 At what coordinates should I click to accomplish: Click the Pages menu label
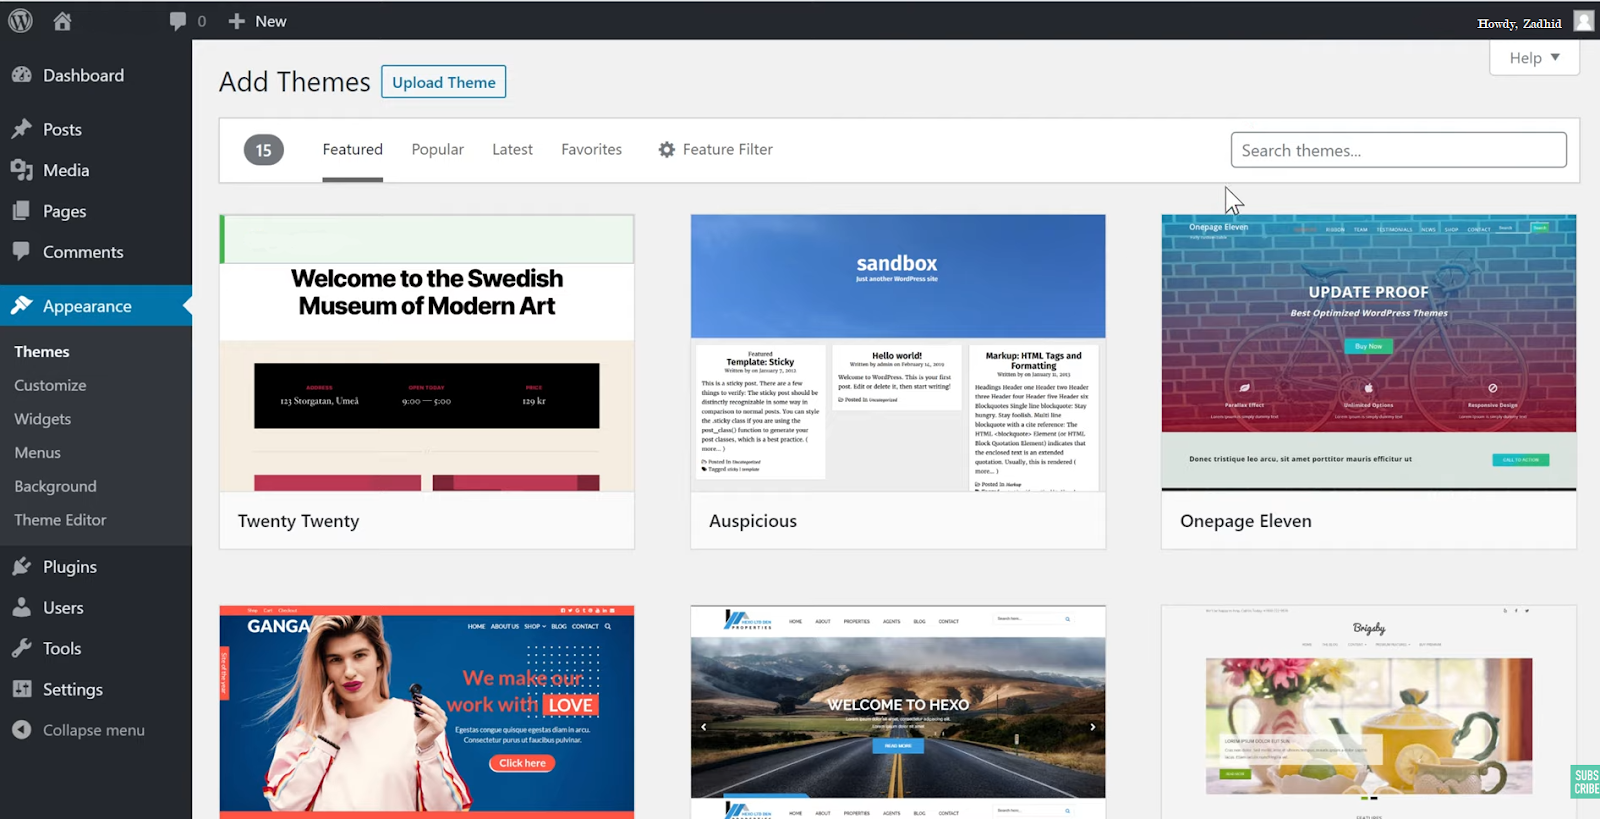coord(64,212)
